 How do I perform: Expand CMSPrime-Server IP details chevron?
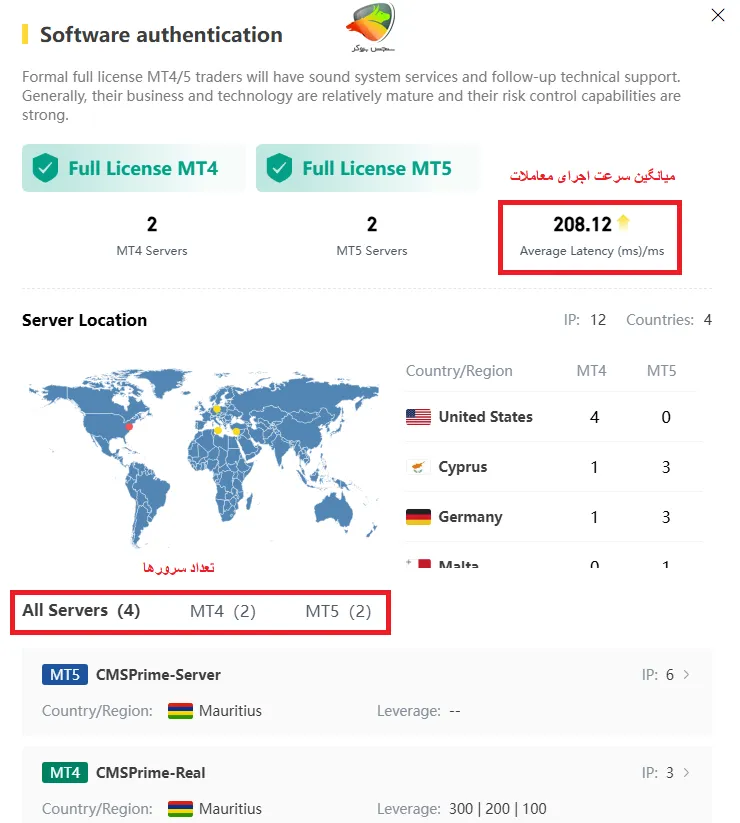pyautogui.click(x=686, y=674)
